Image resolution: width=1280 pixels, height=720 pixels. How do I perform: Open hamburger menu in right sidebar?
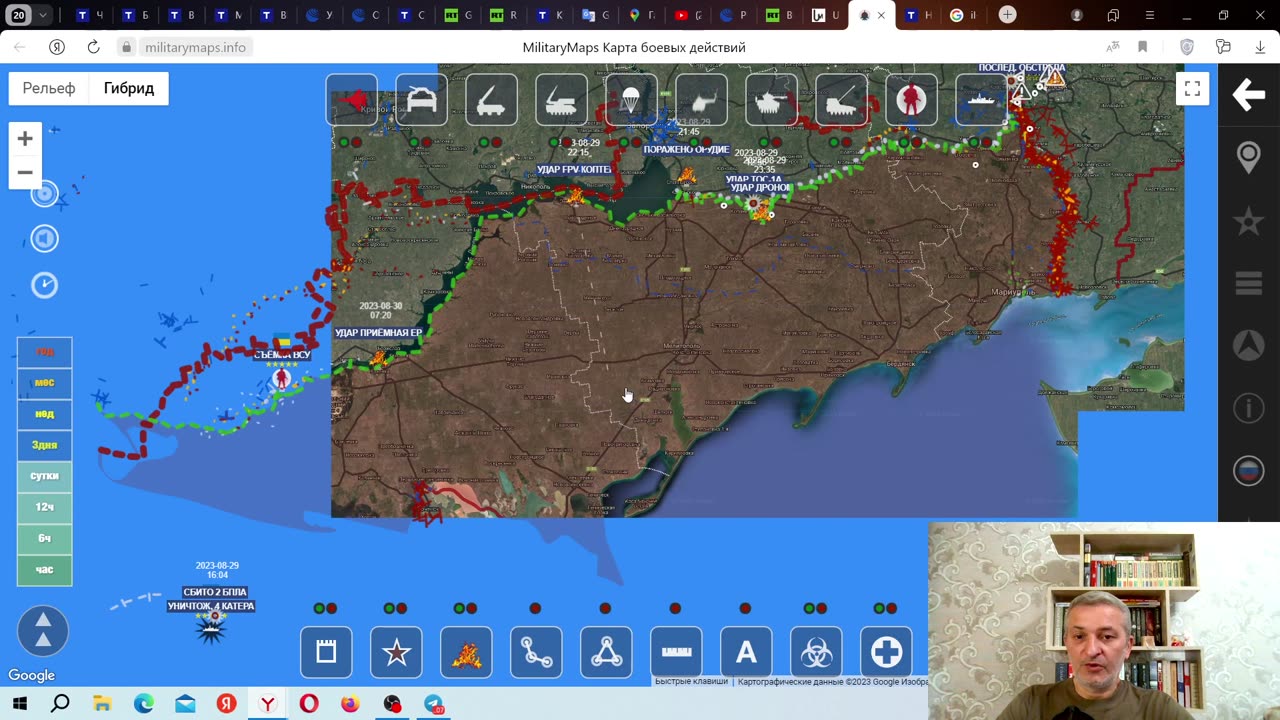click(x=1249, y=283)
